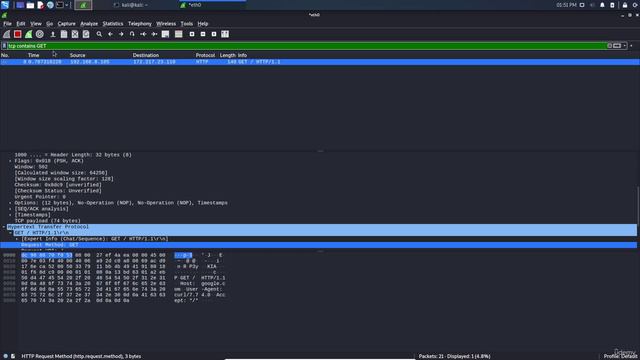Open the Tools menu
This screenshot has width=640, height=360.
pyautogui.click(x=187, y=24)
